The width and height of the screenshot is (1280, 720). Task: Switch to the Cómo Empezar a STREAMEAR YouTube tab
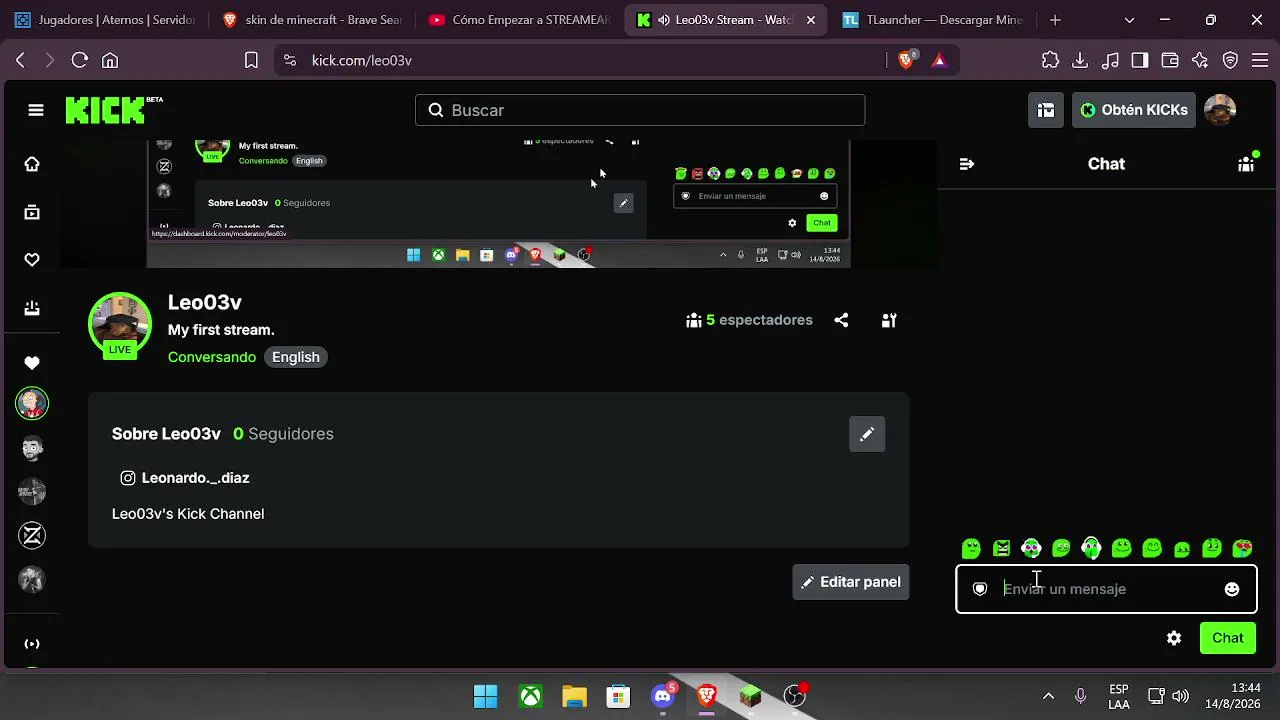(519, 20)
